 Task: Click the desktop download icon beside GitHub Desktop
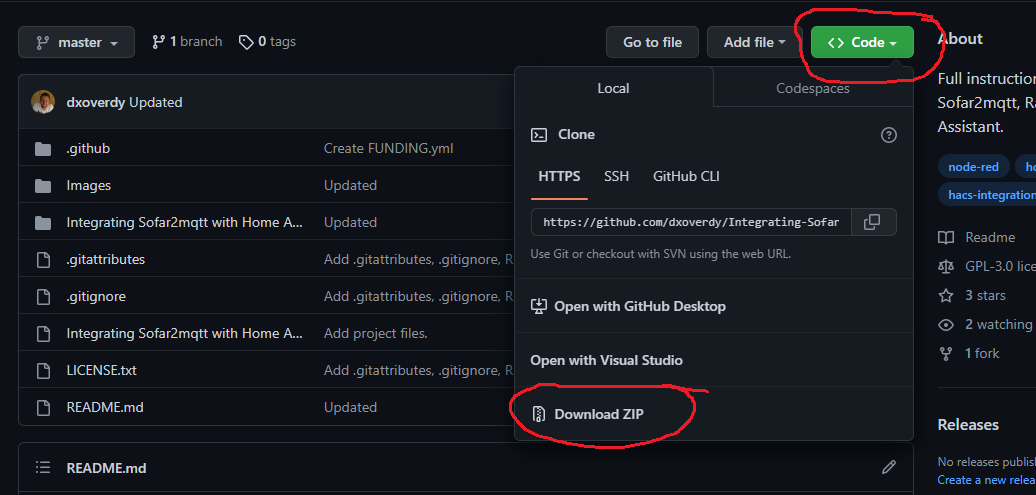pyautogui.click(x=539, y=306)
